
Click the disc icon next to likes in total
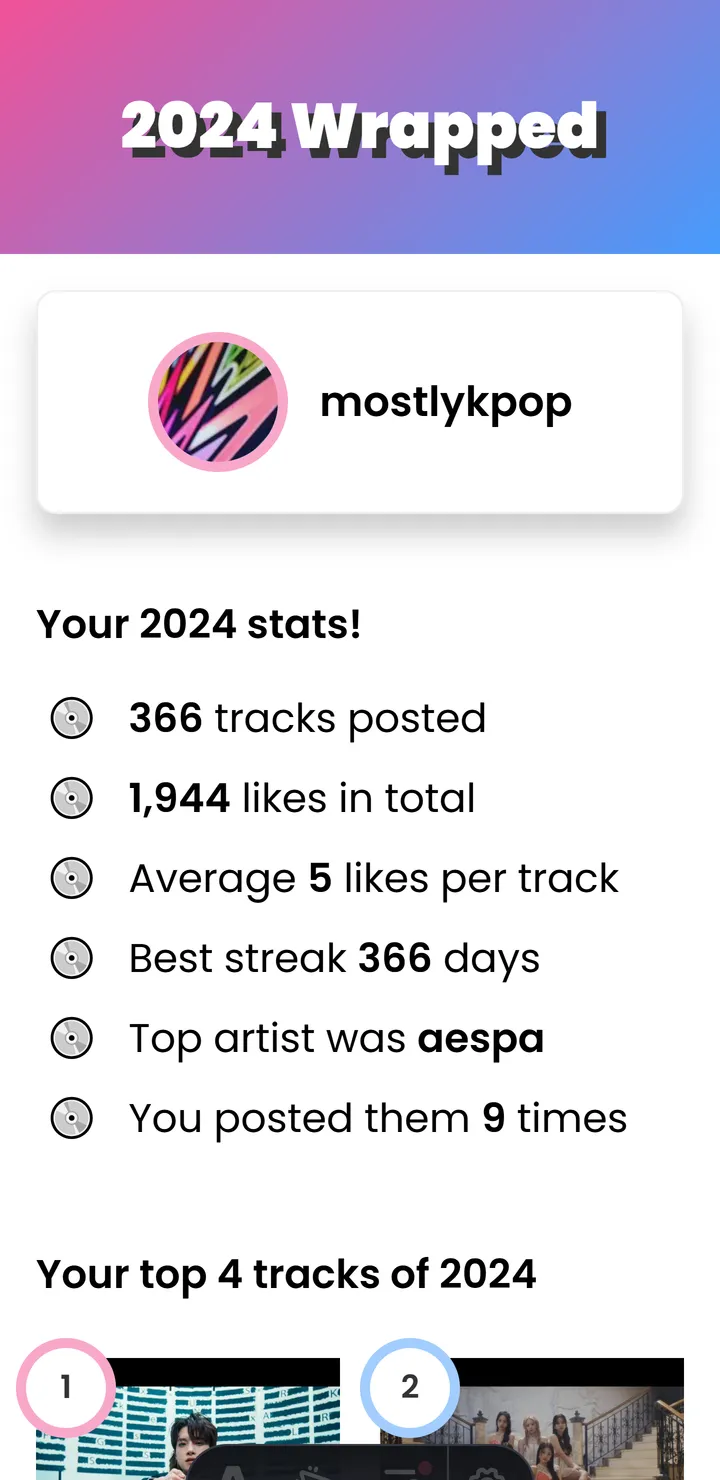71,798
